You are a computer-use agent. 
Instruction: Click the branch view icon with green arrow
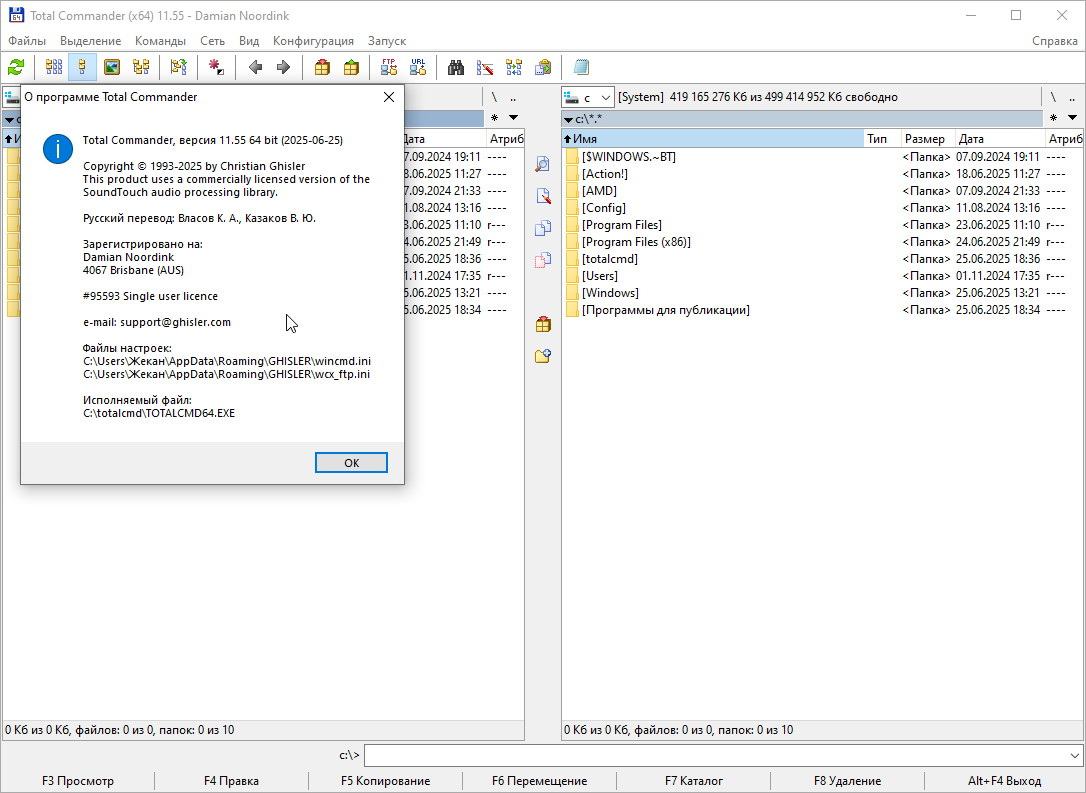tap(178, 67)
